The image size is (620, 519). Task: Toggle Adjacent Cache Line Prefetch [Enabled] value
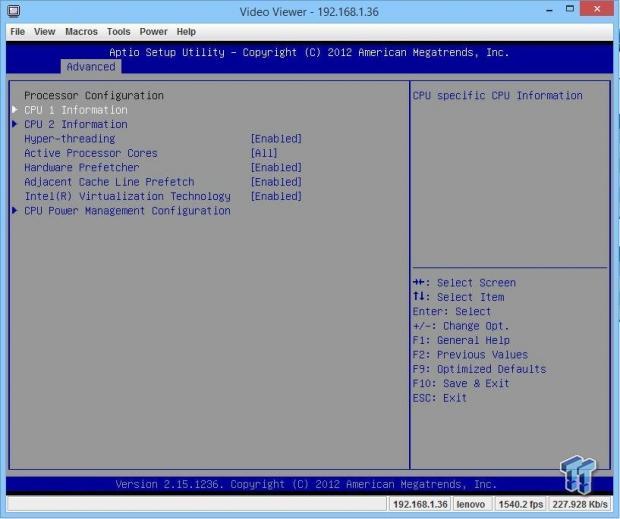[276, 182]
